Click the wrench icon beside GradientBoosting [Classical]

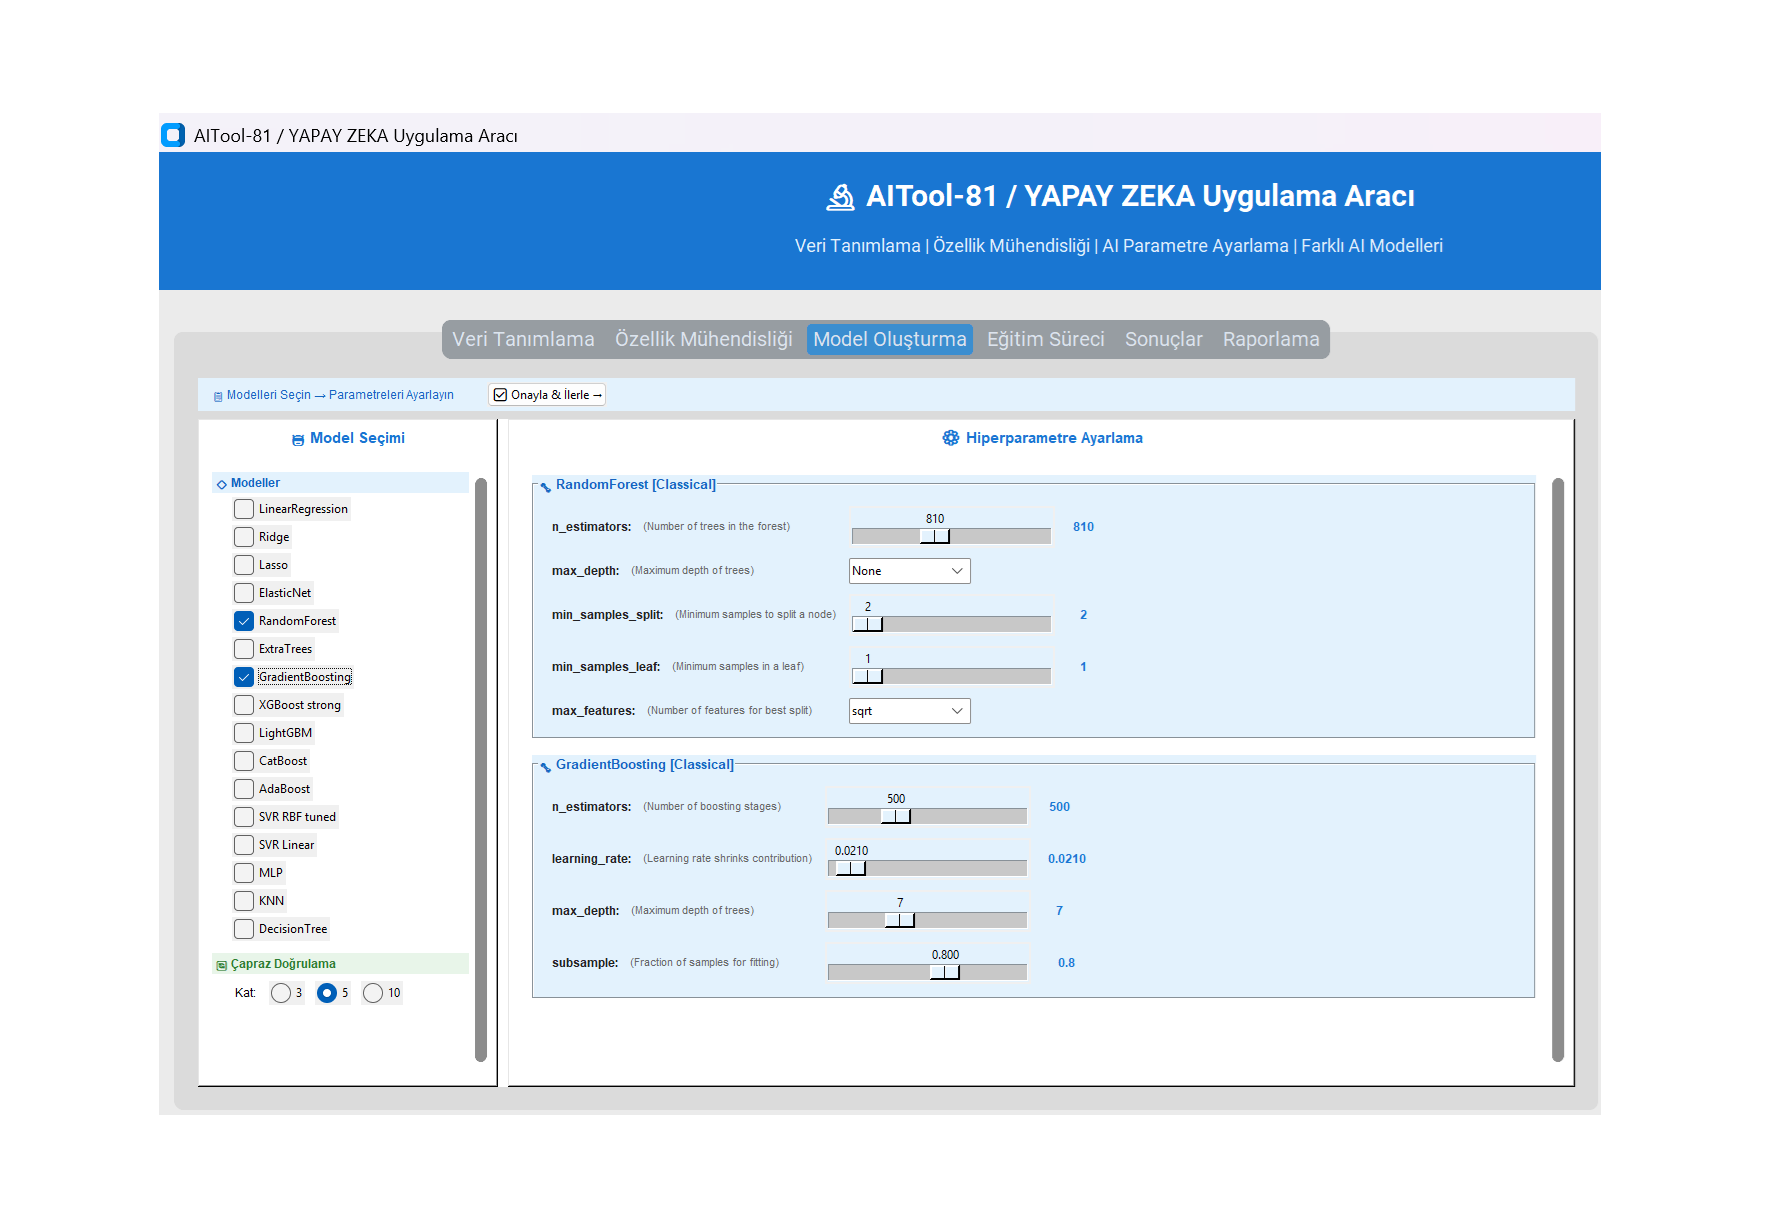(x=546, y=766)
